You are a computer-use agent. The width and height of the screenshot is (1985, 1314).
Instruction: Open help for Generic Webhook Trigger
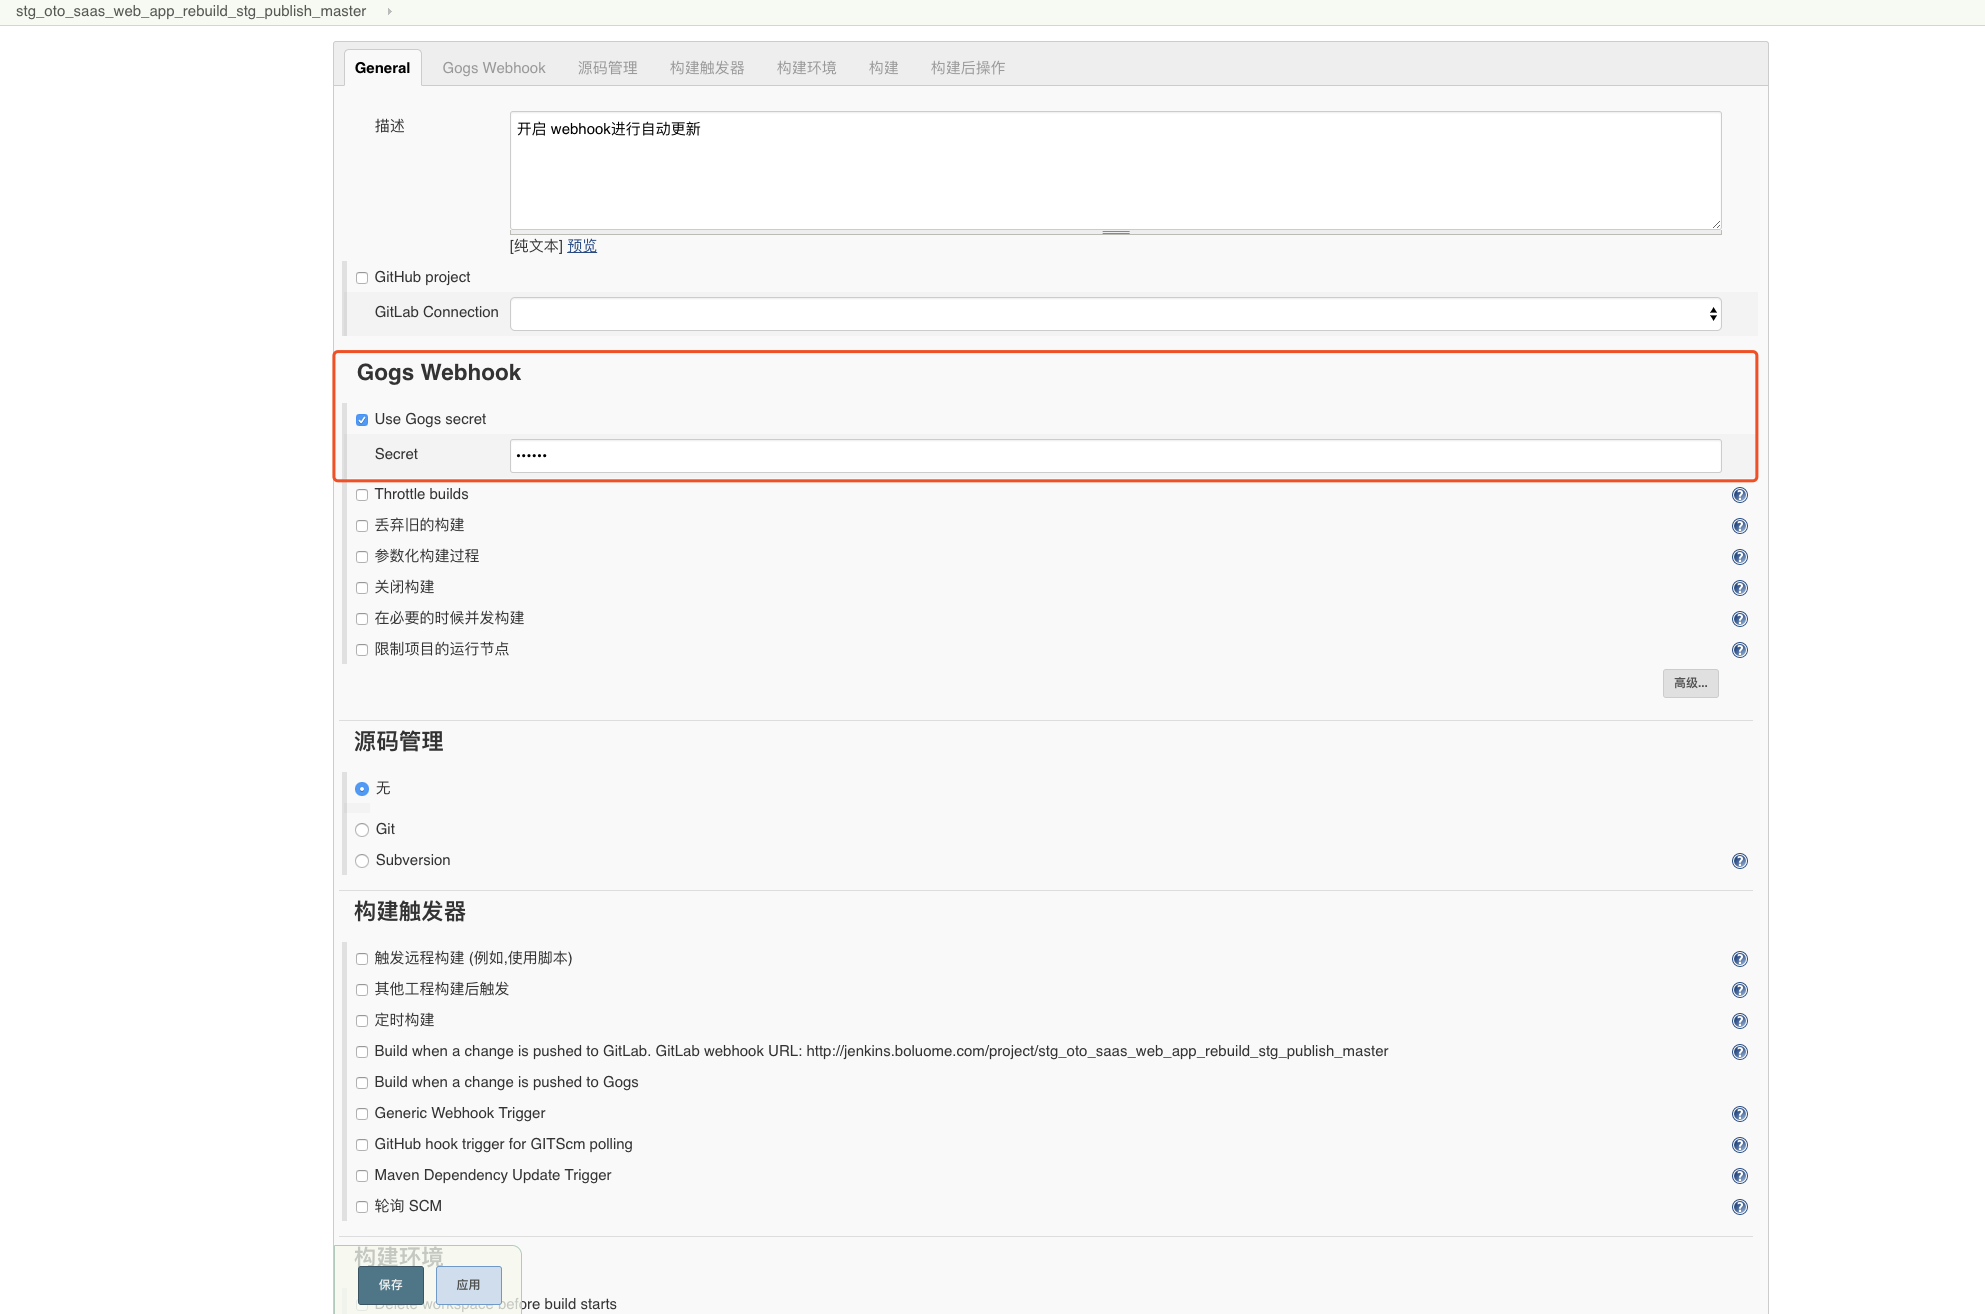[1740, 1114]
